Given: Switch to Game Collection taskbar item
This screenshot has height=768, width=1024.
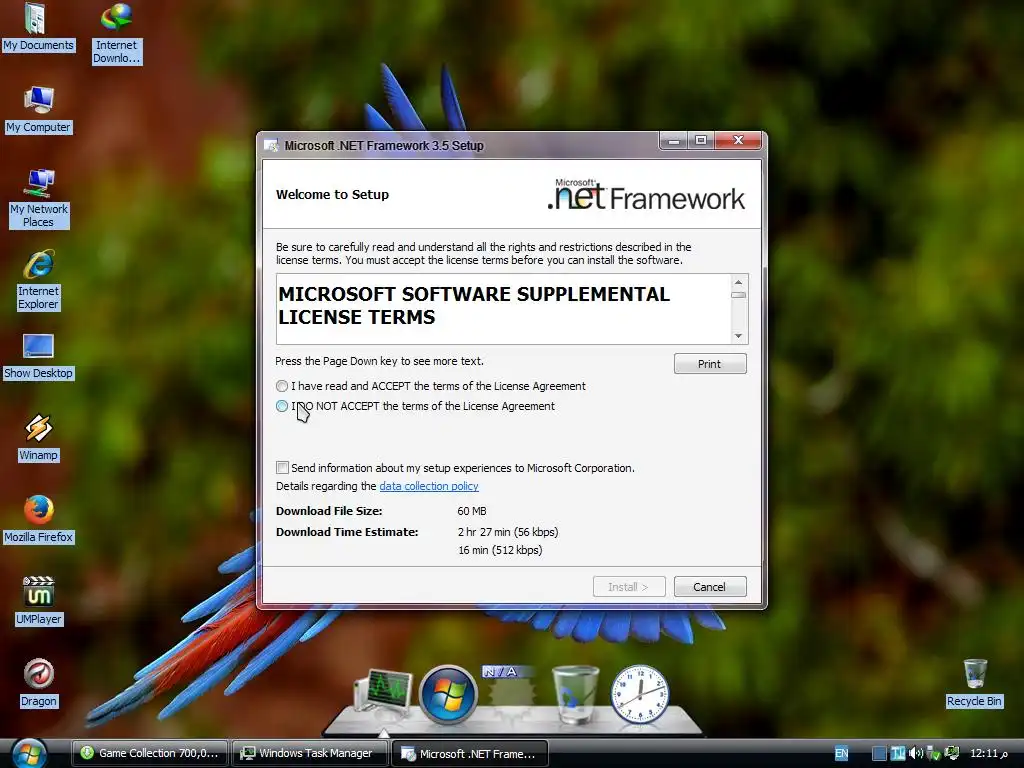Looking at the screenshot, I should click(x=150, y=753).
